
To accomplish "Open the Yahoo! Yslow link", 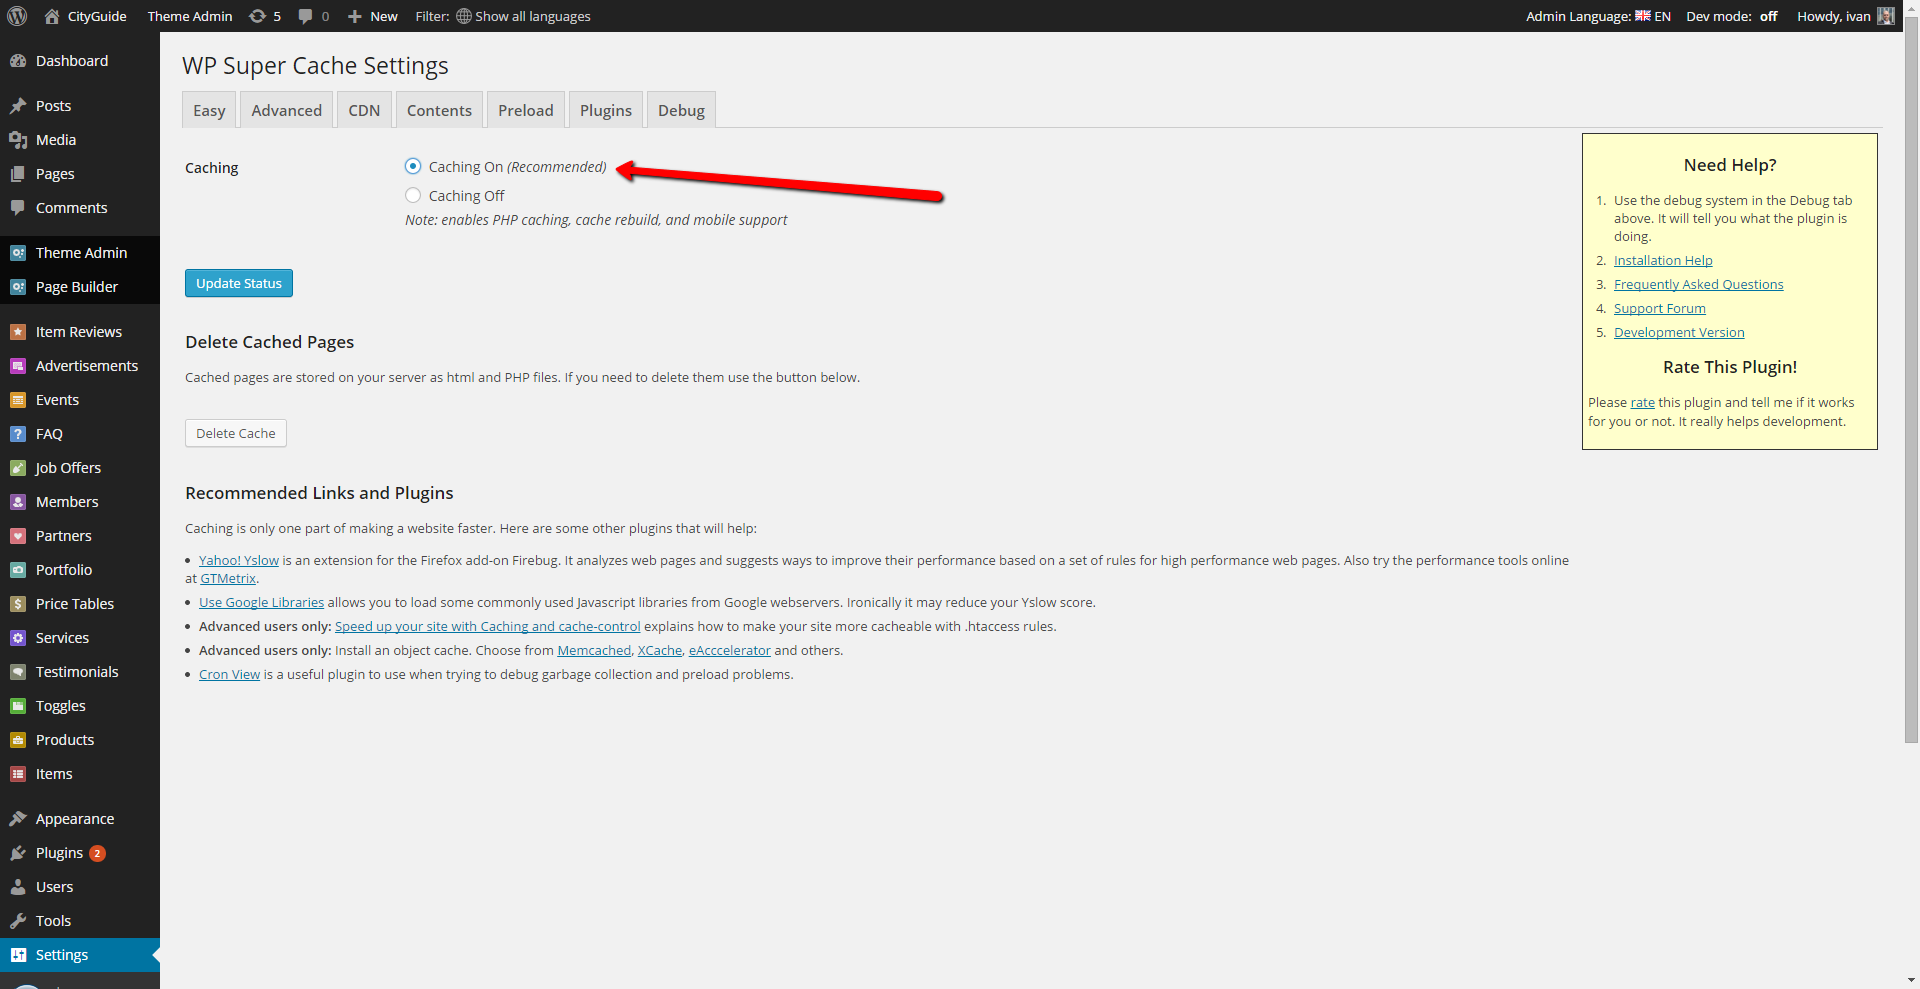I will [239, 560].
